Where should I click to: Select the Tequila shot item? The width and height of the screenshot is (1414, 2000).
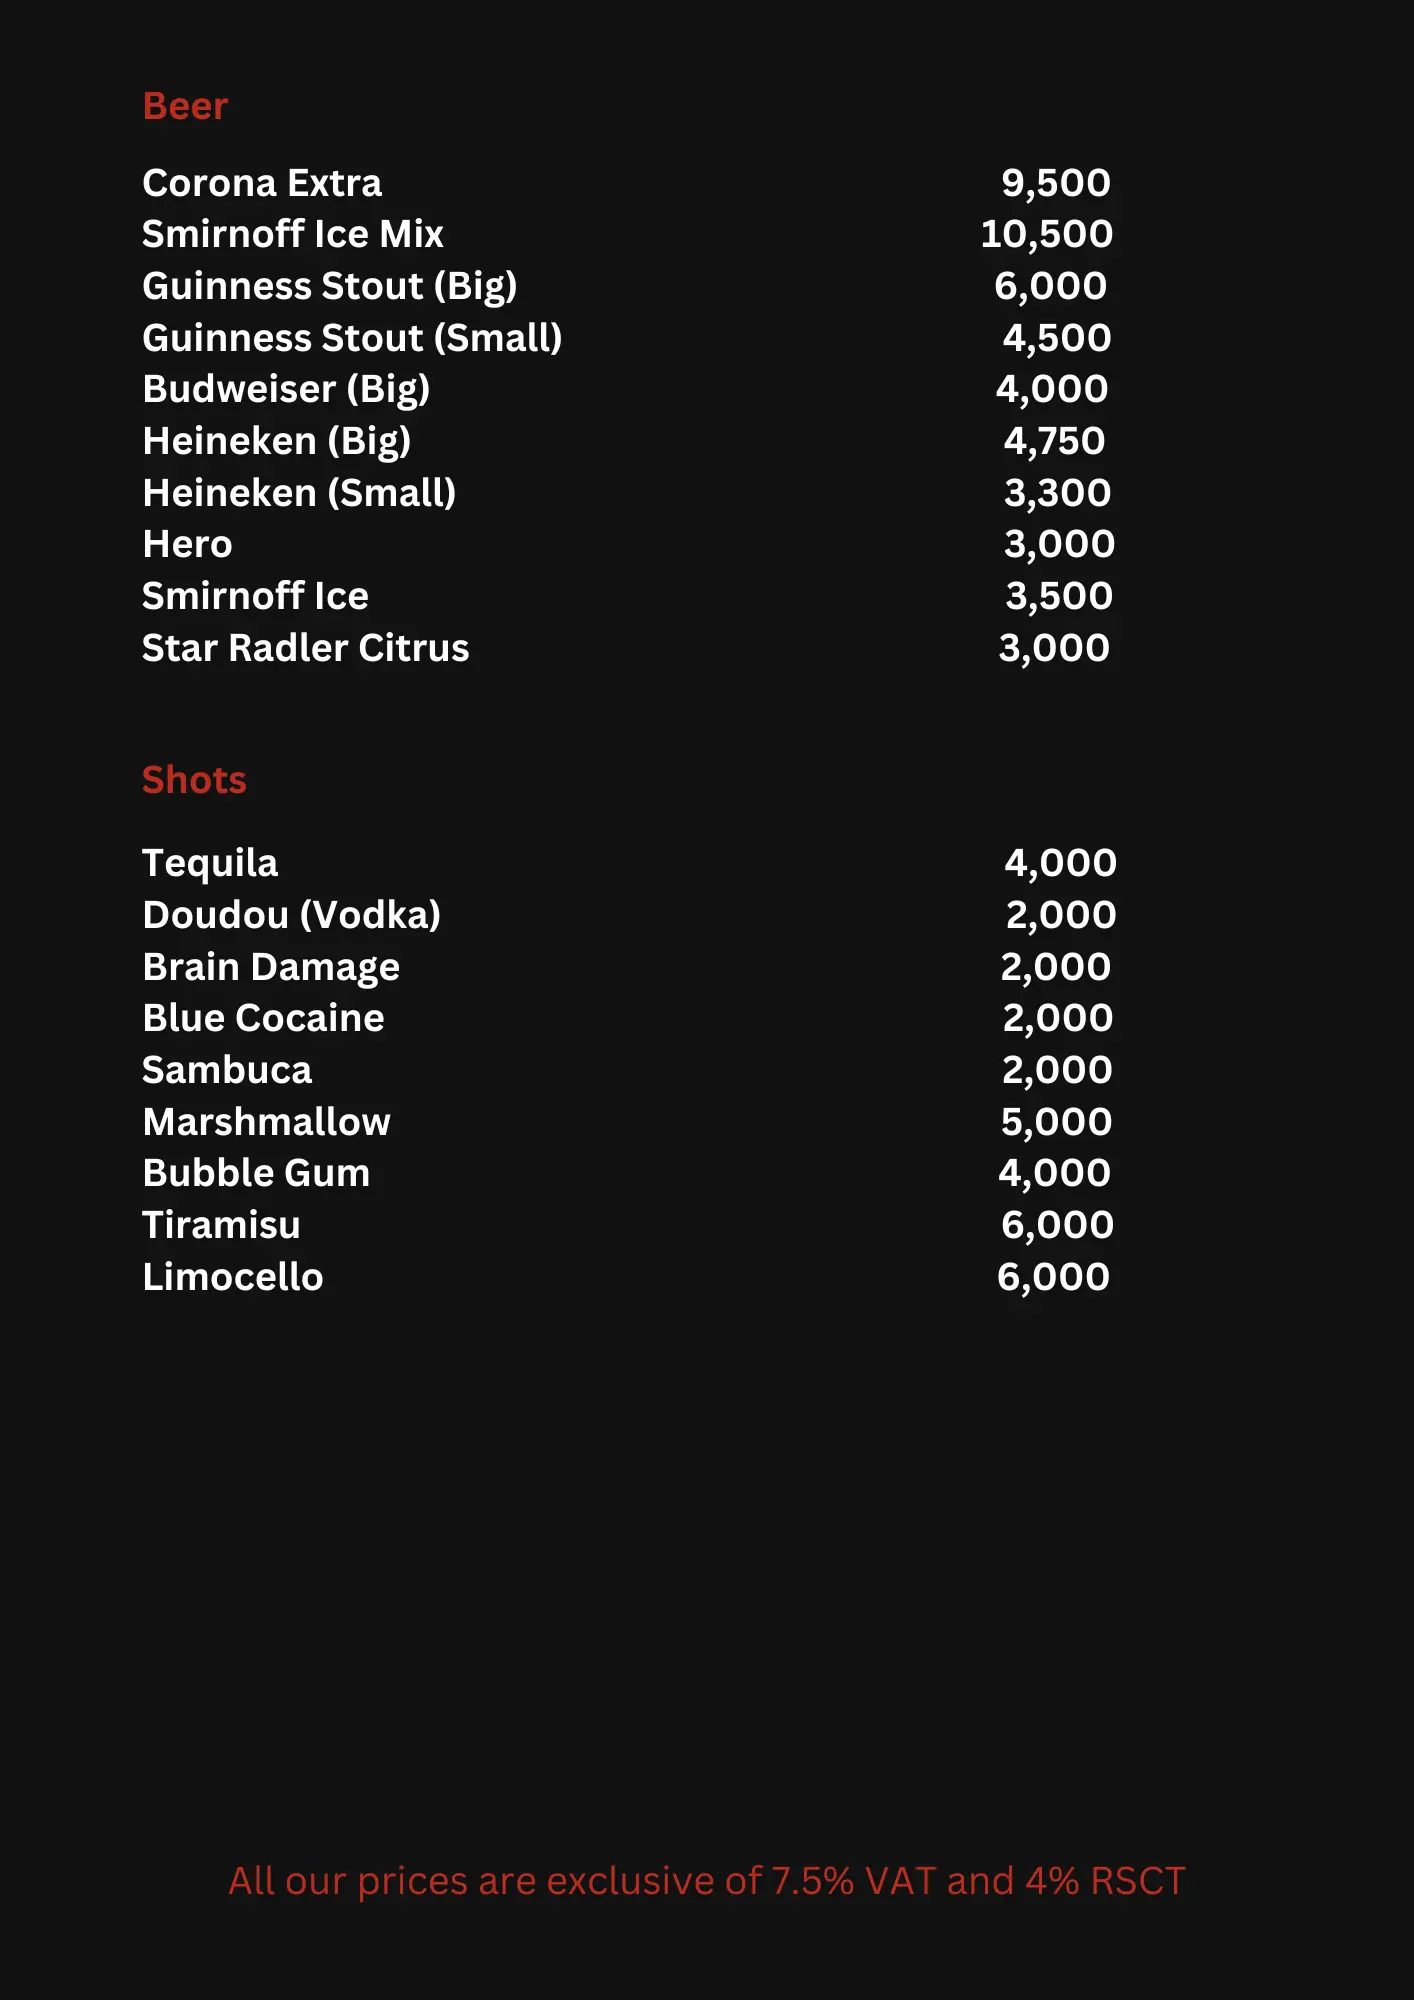click(210, 863)
